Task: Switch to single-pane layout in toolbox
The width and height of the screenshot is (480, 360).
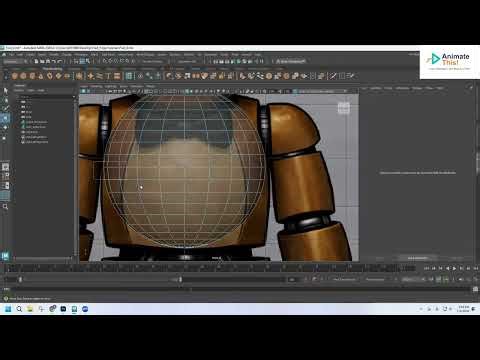Action: [x=5, y=167]
